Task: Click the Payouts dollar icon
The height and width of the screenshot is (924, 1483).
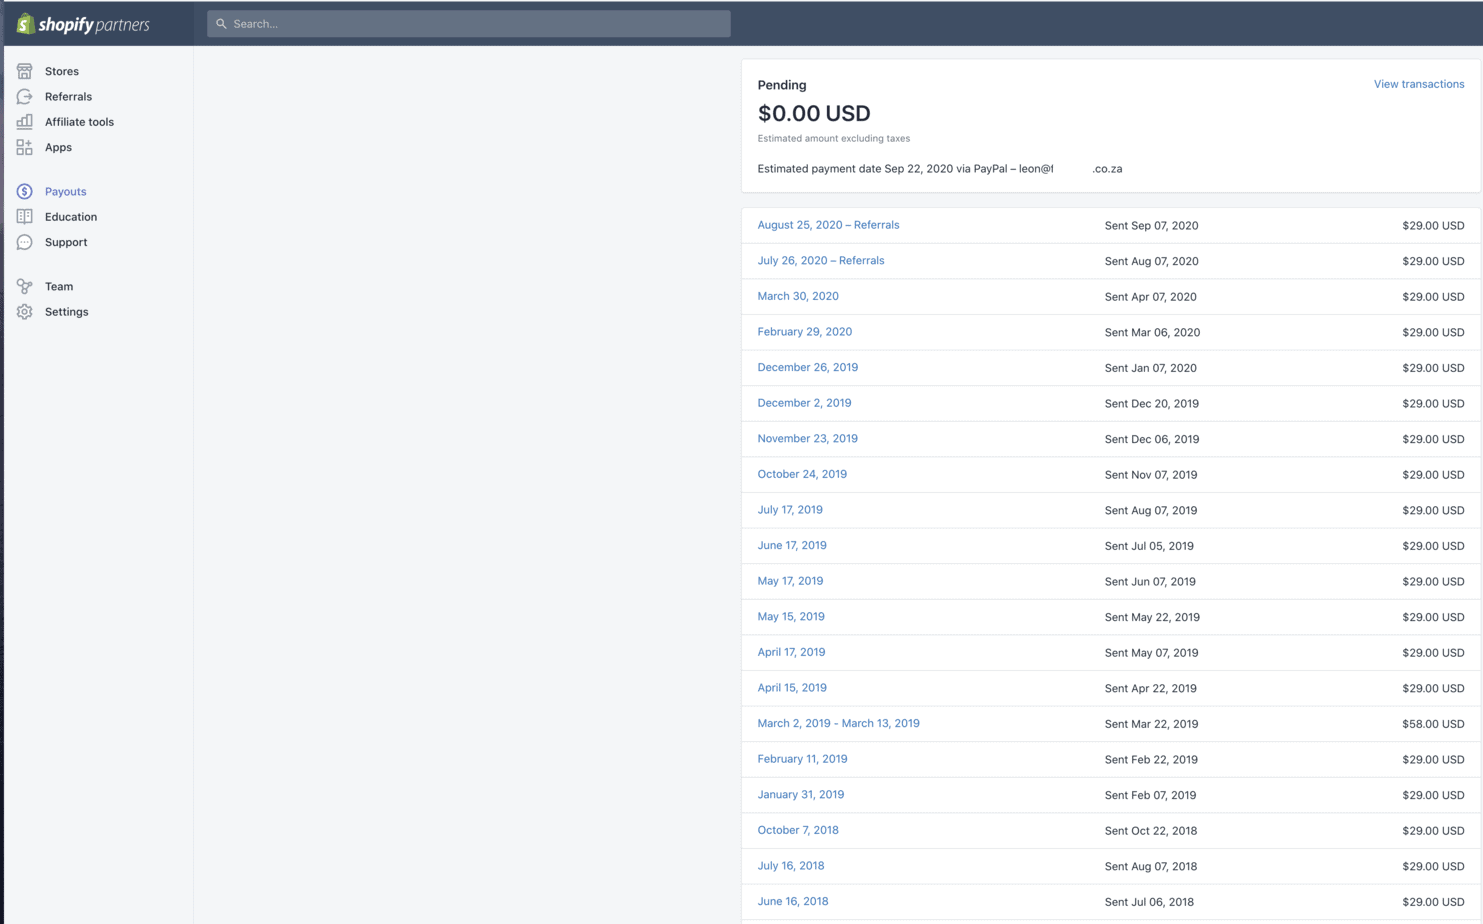Action: click(24, 191)
